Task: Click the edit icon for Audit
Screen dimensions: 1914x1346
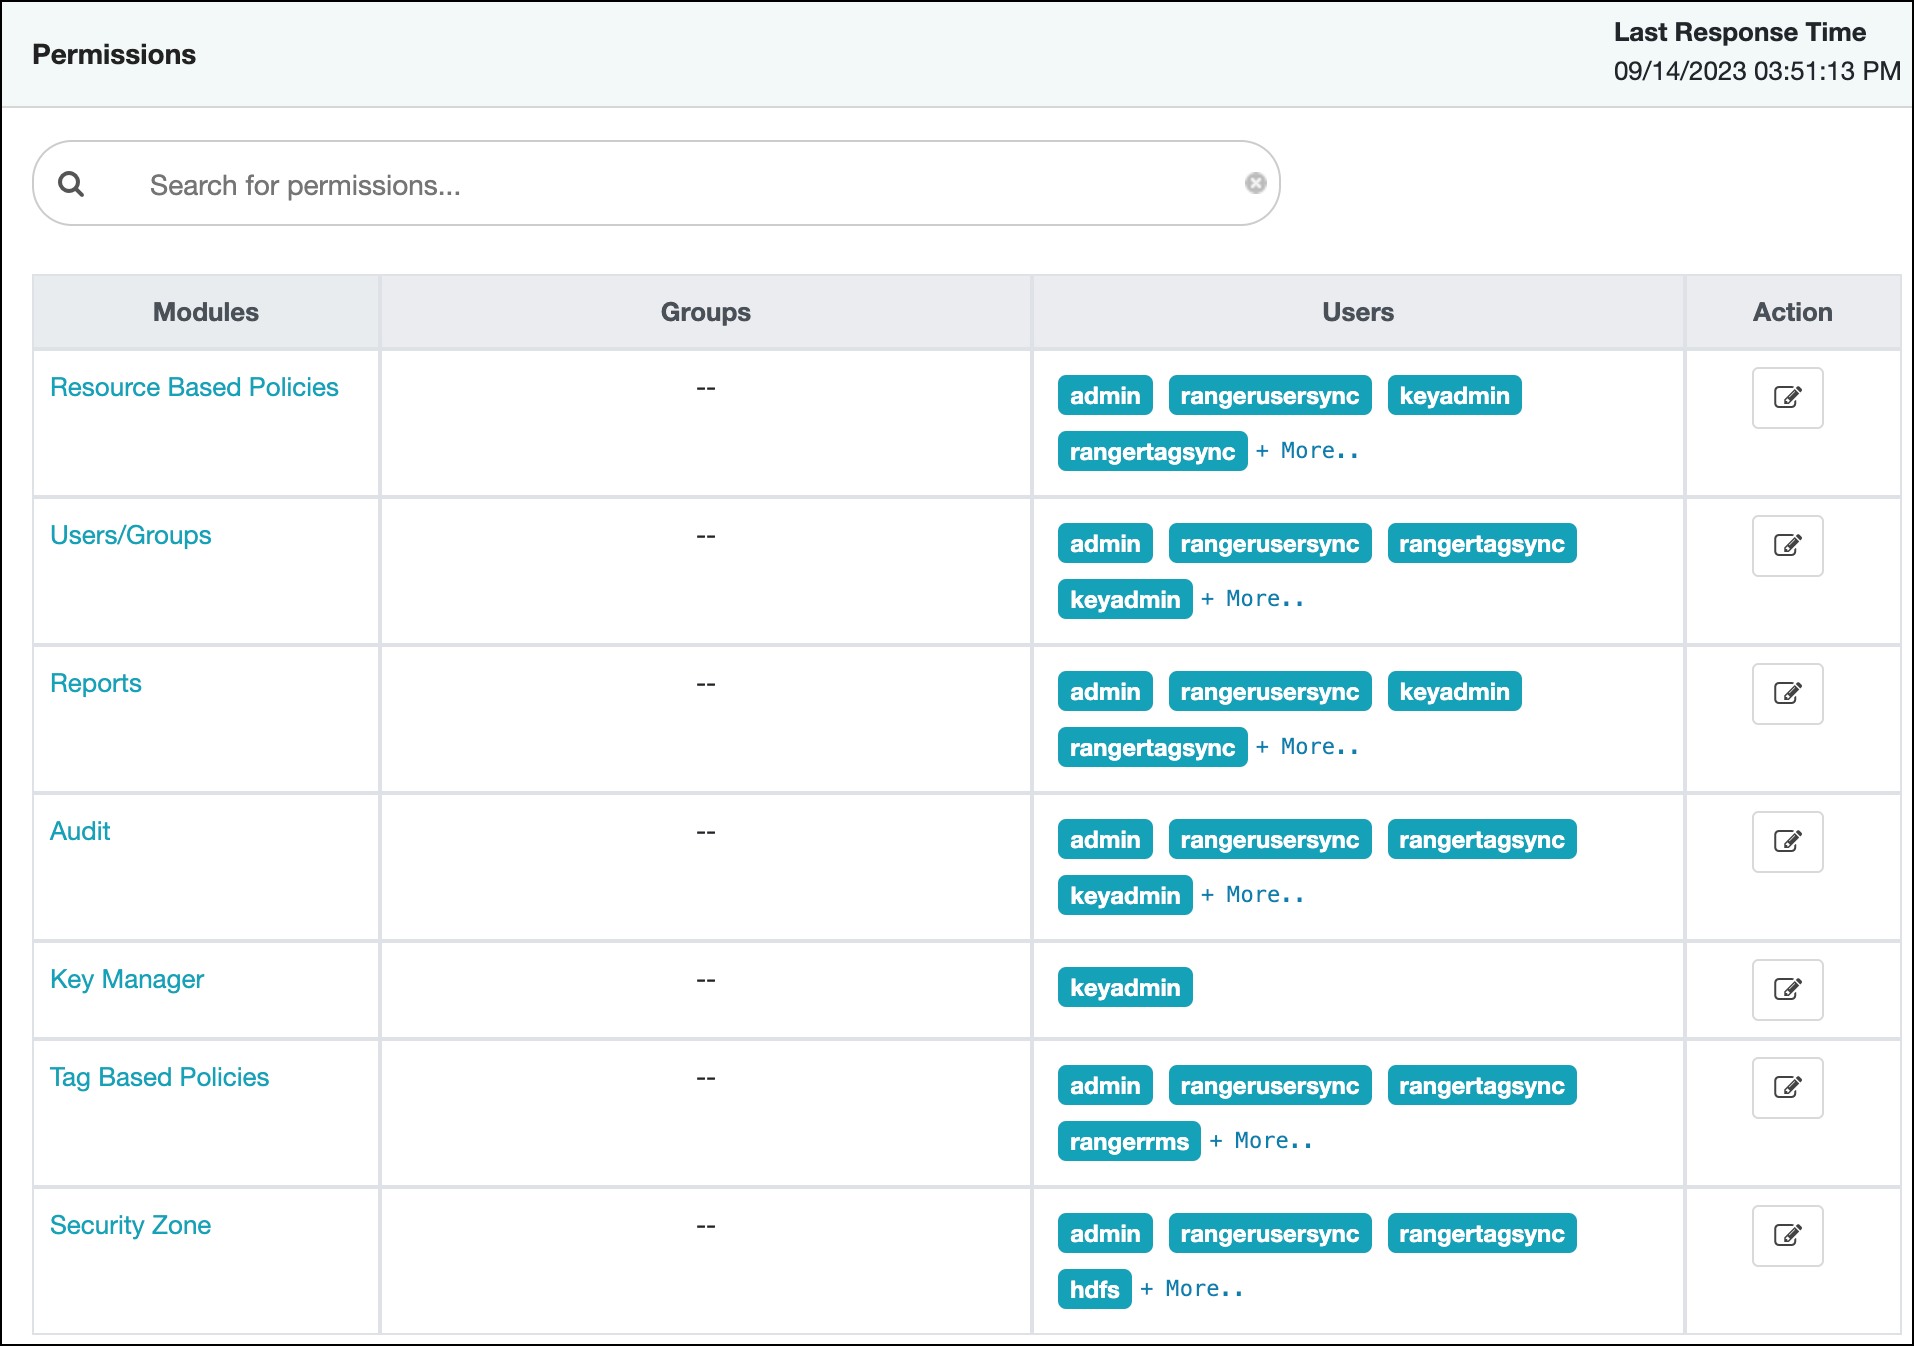Action: [1787, 841]
